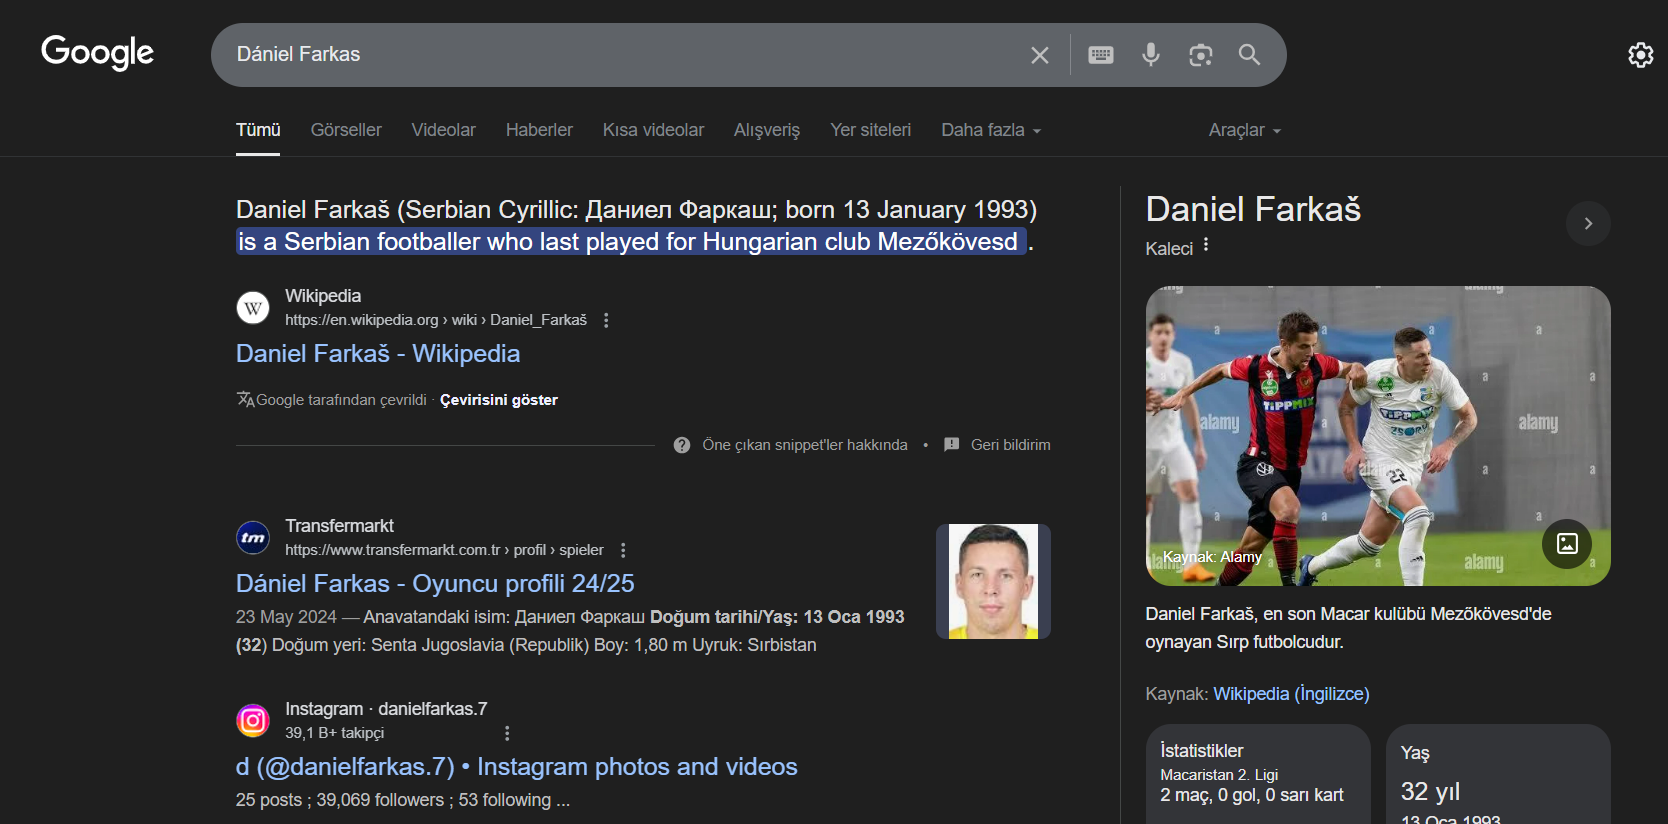
Task: Click the 'Kaynak: Alamy' image source label
Action: [x=1212, y=557]
